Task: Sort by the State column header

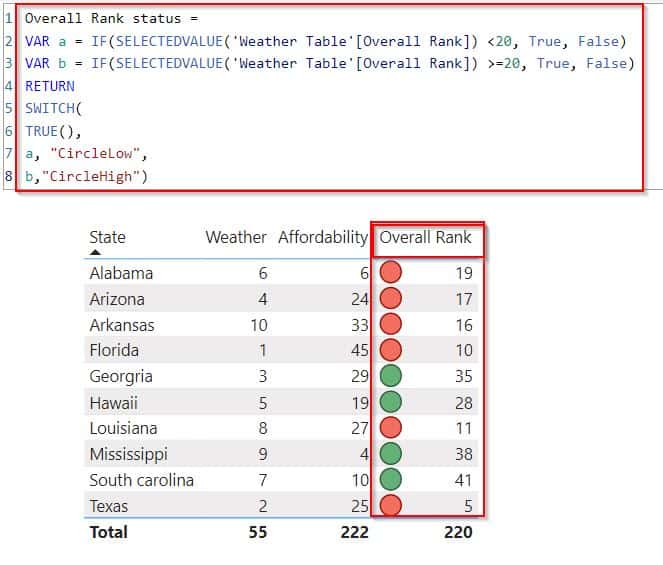Action: pos(107,237)
